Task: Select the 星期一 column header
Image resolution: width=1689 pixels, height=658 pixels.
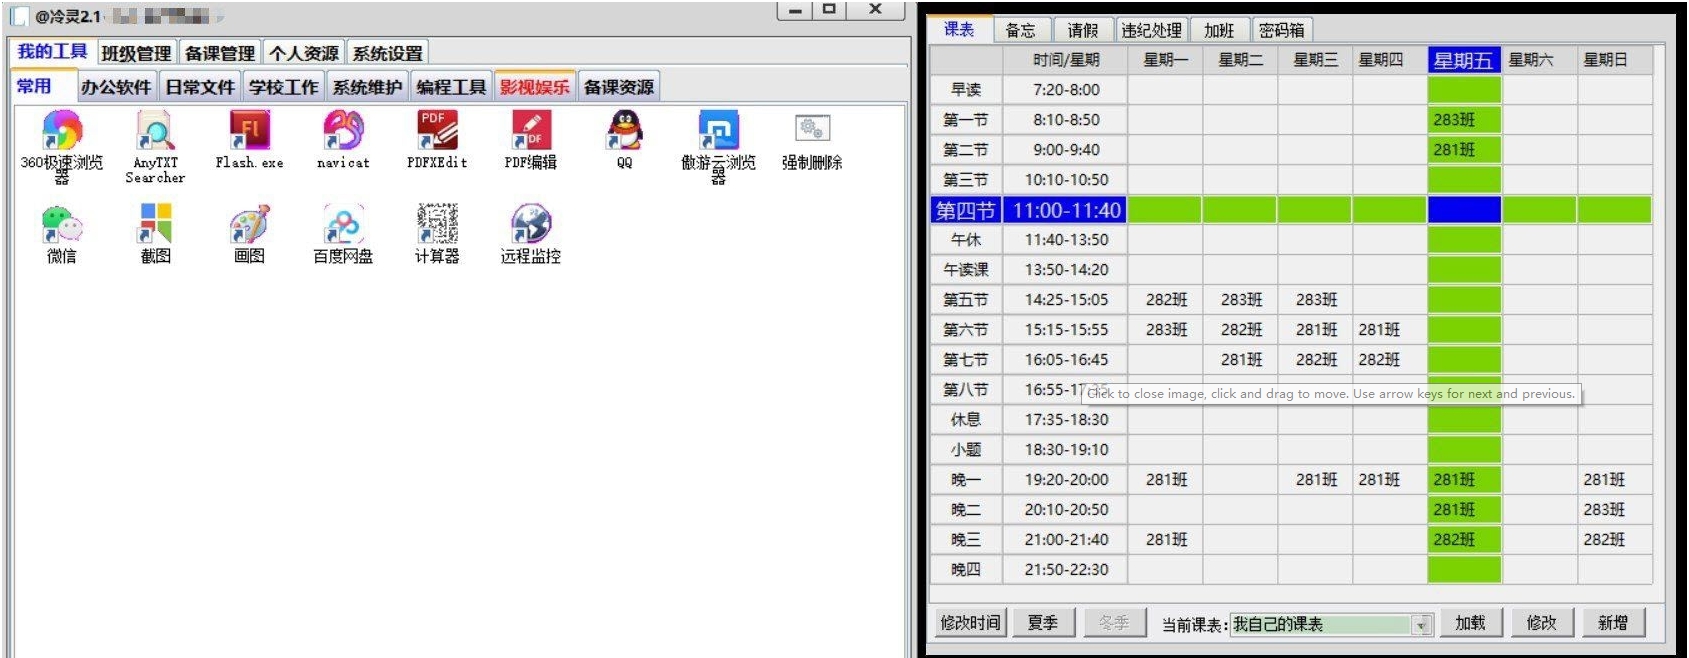Action: pos(1166,60)
